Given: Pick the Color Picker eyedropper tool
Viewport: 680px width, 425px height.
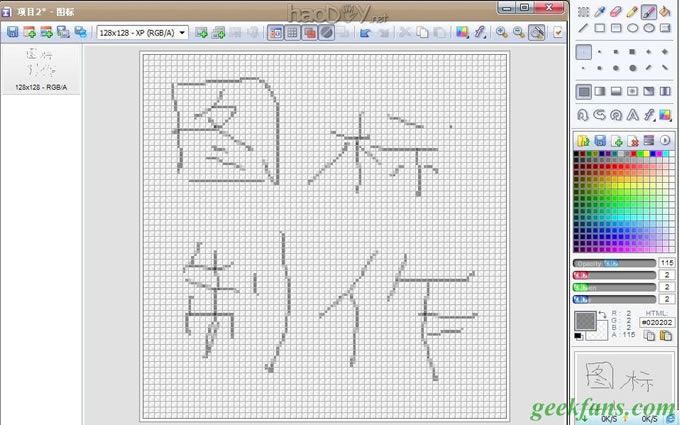Looking at the screenshot, I should tap(600, 12).
